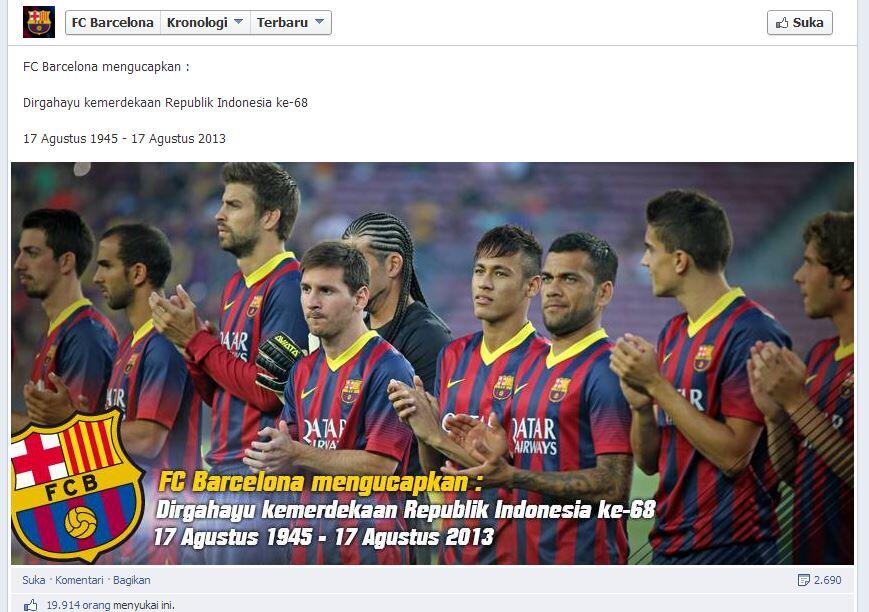869x612 pixels.
Task: View the 2.690 comments count
Action: tap(827, 580)
